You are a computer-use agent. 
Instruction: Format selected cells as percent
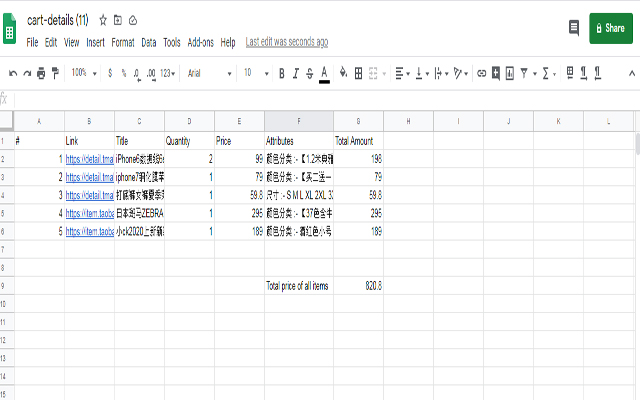[124, 73]
